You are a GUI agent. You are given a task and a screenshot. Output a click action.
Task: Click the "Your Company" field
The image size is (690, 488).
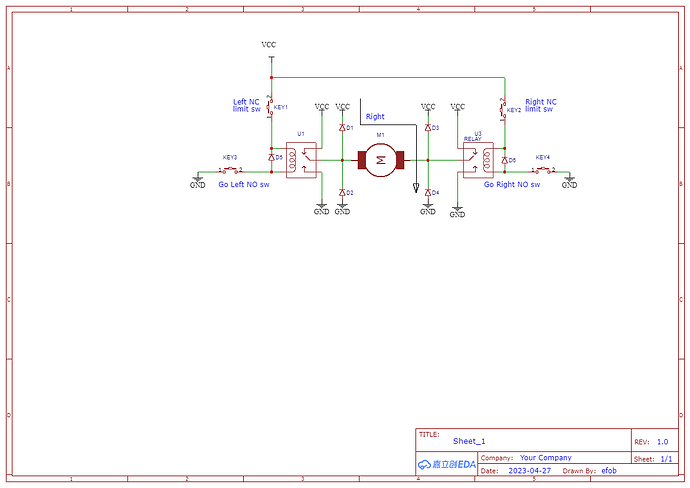(546, 458)
